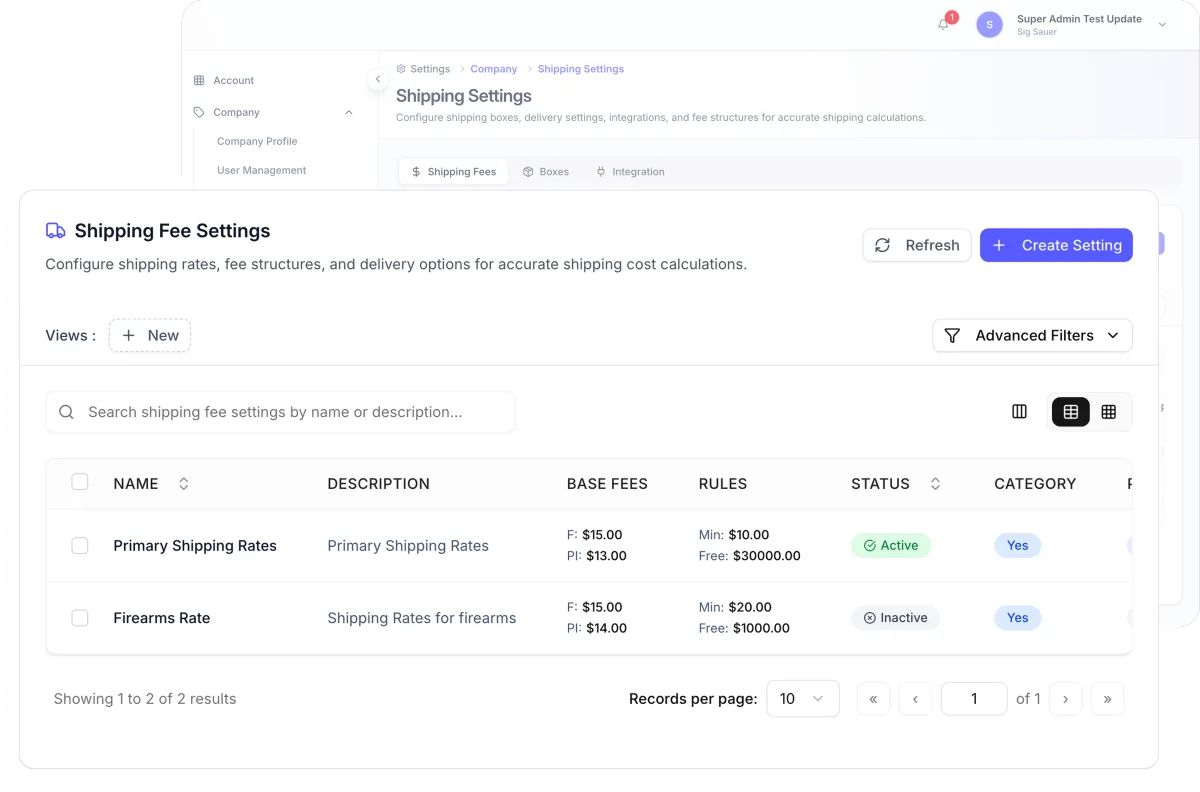The height and width of the screenshot is (792, 1200).
Task: Sort by the NAME column arrows
Action: coord(184,484)
